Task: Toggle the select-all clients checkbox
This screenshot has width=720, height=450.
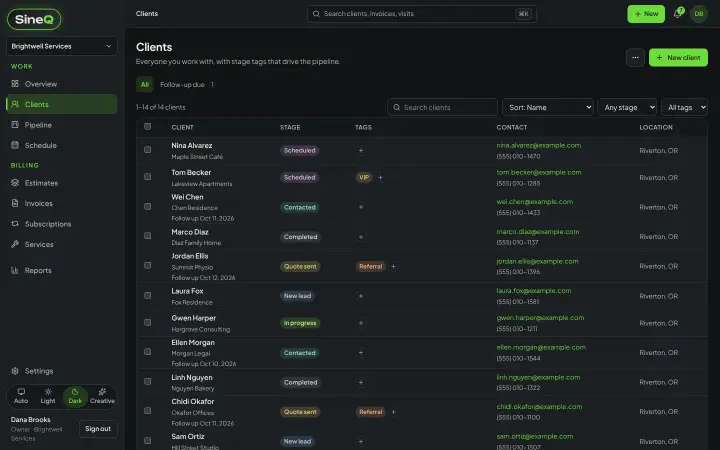Action: tap(147, 126)
